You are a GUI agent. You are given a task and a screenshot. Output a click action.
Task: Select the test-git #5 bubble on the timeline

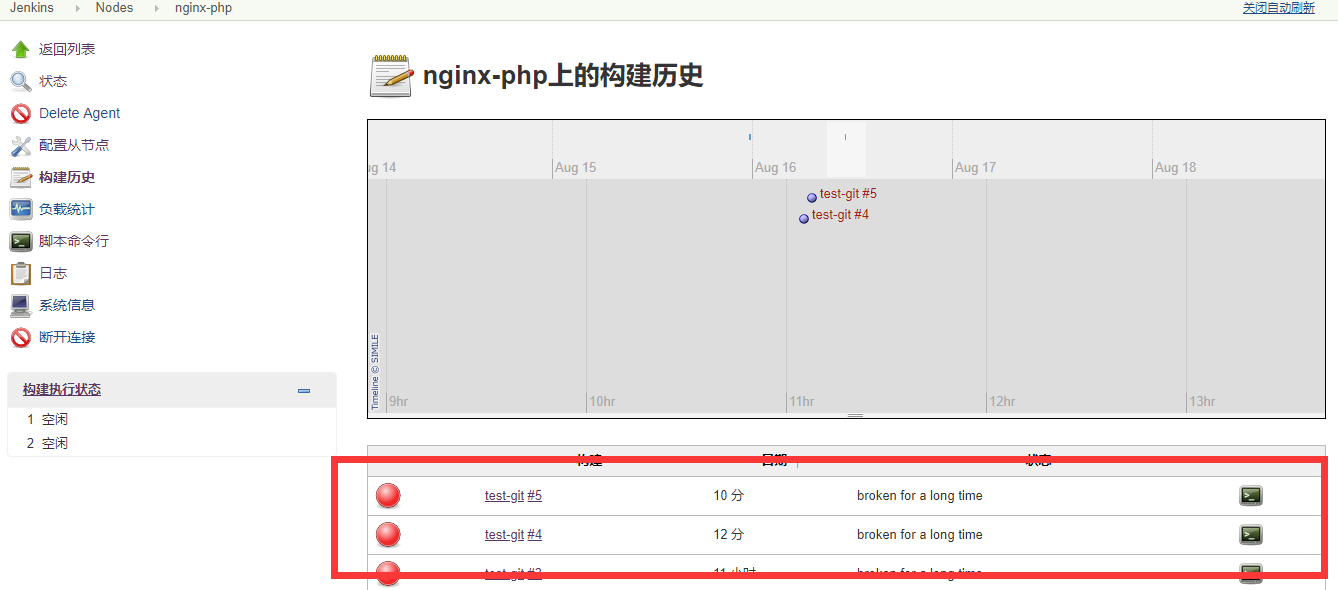click(811, 196)
